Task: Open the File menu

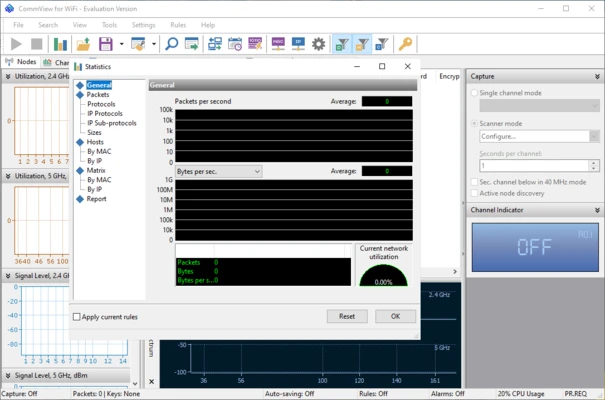Action: click(18, 25)
